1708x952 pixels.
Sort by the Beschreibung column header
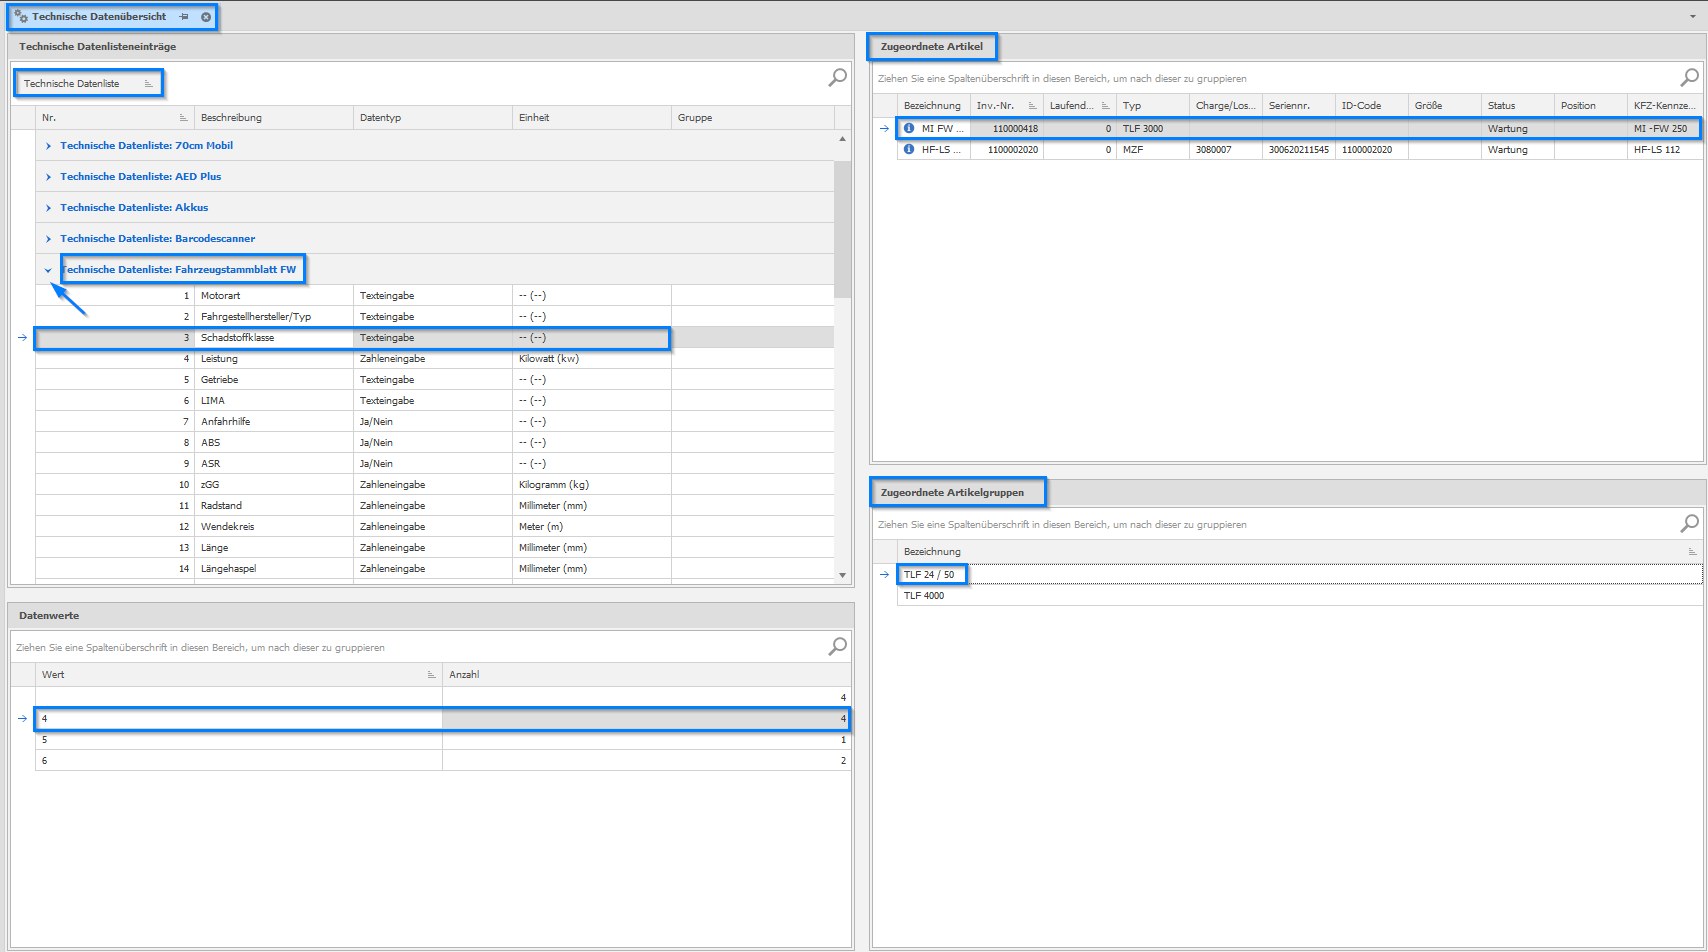(231, 118)
